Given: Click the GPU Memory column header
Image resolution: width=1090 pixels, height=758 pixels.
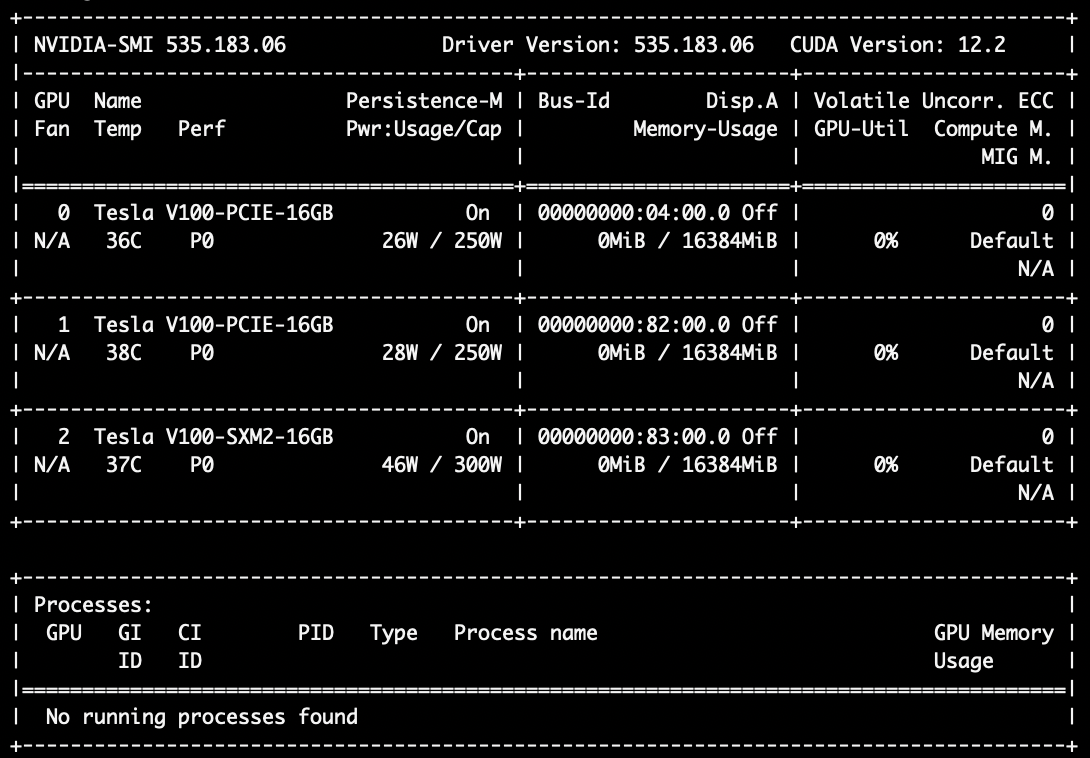Looking at the screenshot, I should click(x=993, y=634).
